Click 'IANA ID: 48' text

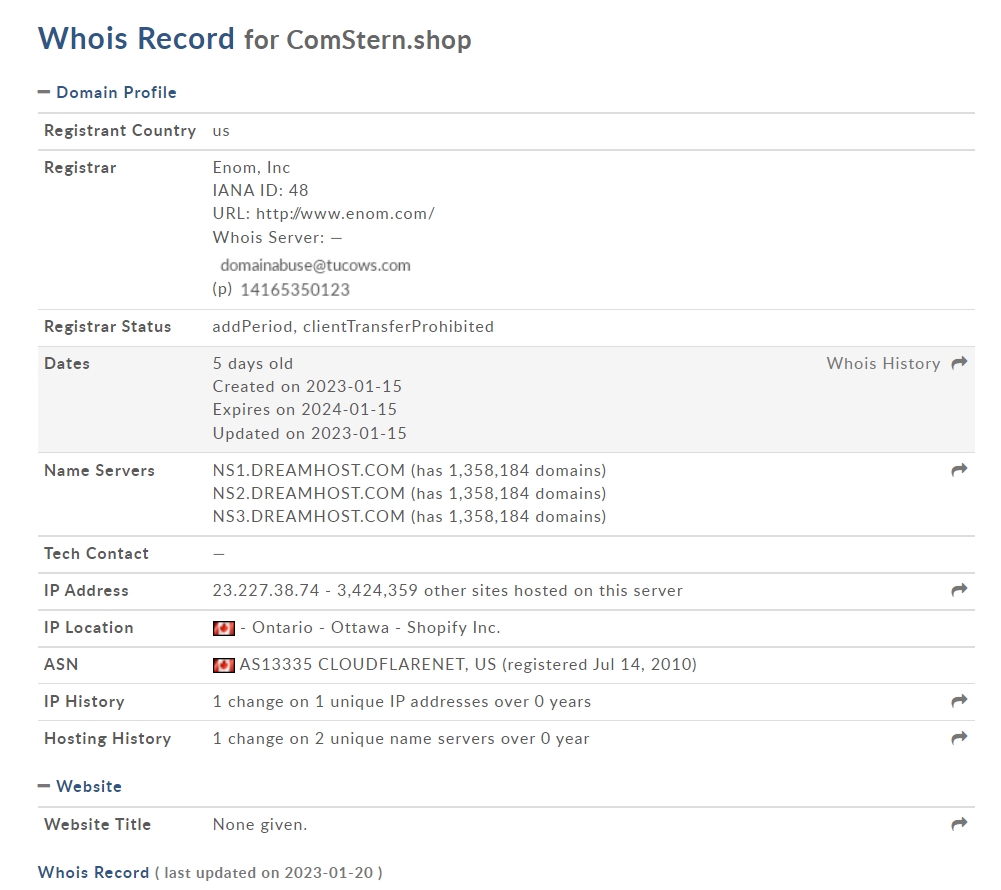point(260,191)
